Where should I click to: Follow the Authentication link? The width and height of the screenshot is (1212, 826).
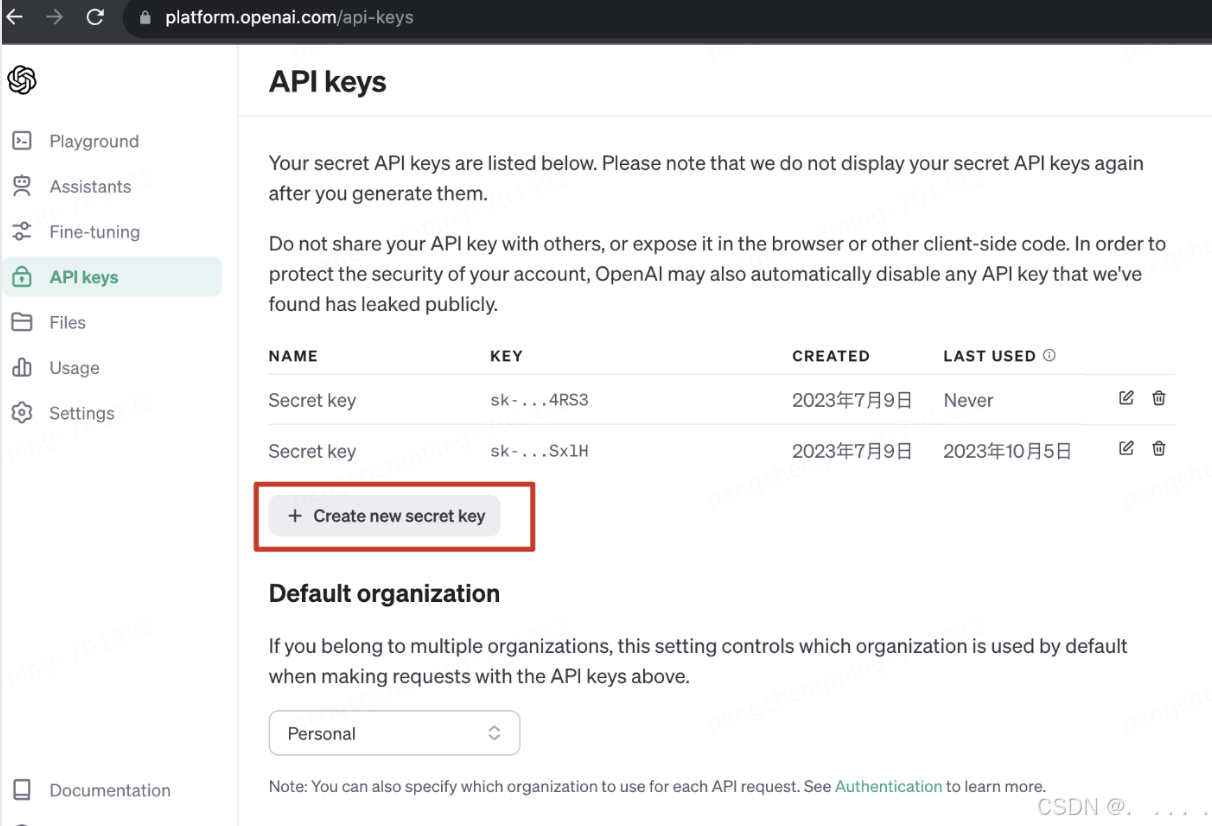click(888, 786)
